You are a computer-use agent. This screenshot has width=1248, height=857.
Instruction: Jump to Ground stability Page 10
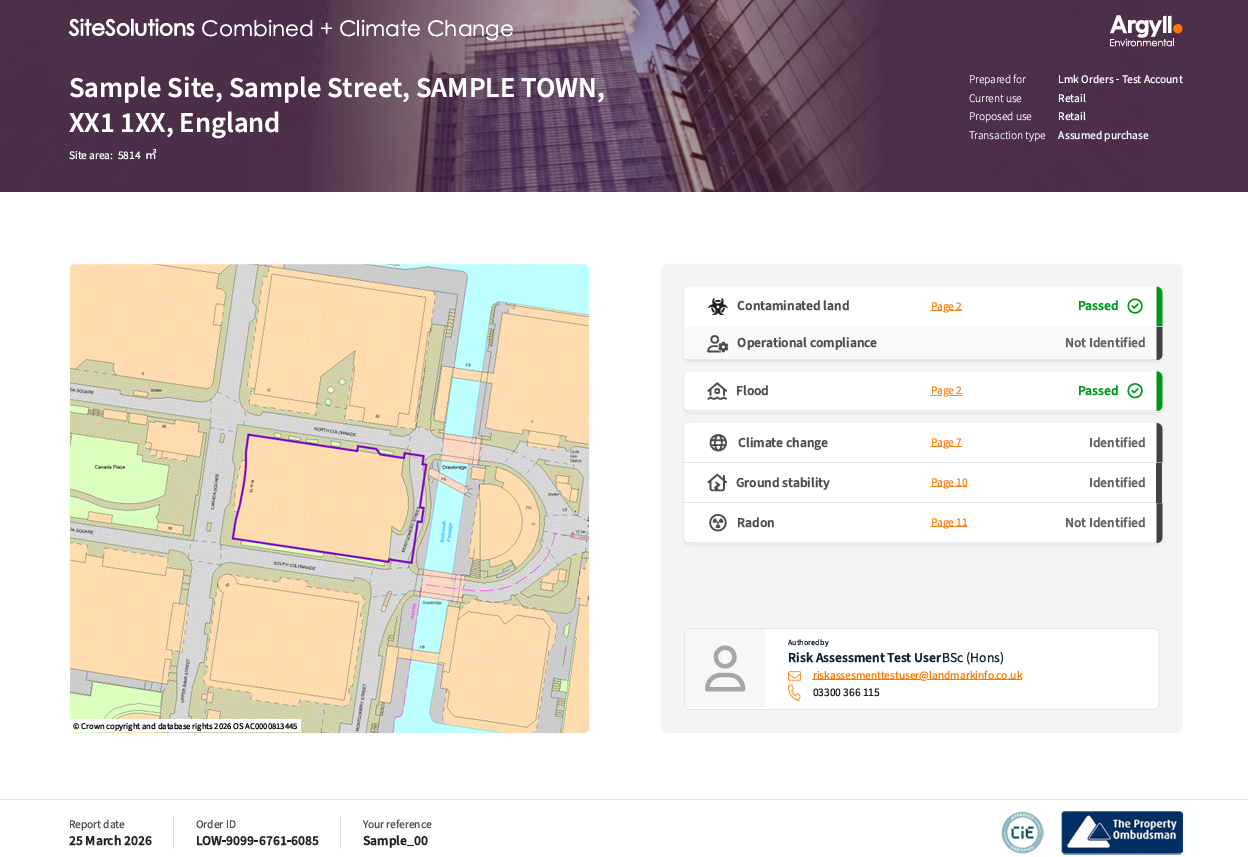(x=948, y=483)
